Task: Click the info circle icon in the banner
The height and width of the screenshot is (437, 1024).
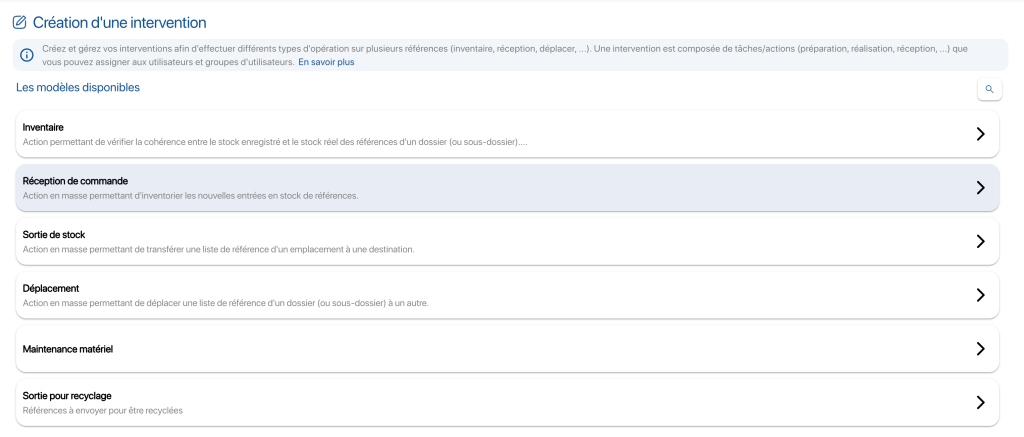Action: [x=27, y=55]
